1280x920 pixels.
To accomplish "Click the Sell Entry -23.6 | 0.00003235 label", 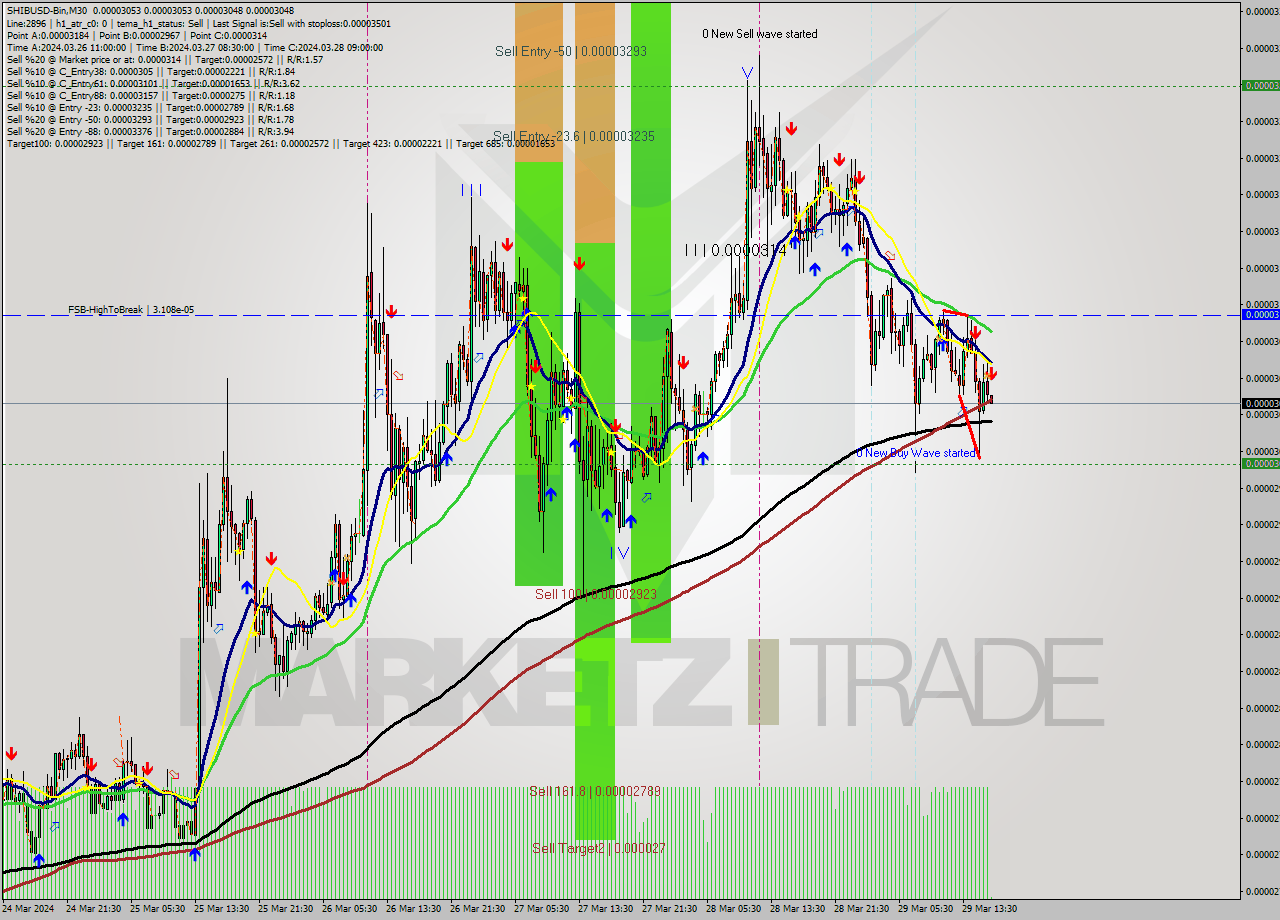I will point(574,136).
